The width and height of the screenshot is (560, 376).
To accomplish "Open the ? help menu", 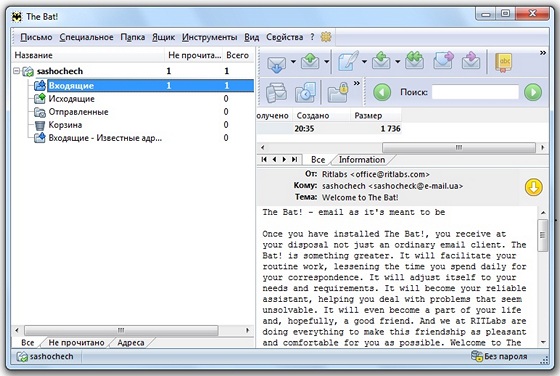I will pyautogui.click(x=312, y=37).
